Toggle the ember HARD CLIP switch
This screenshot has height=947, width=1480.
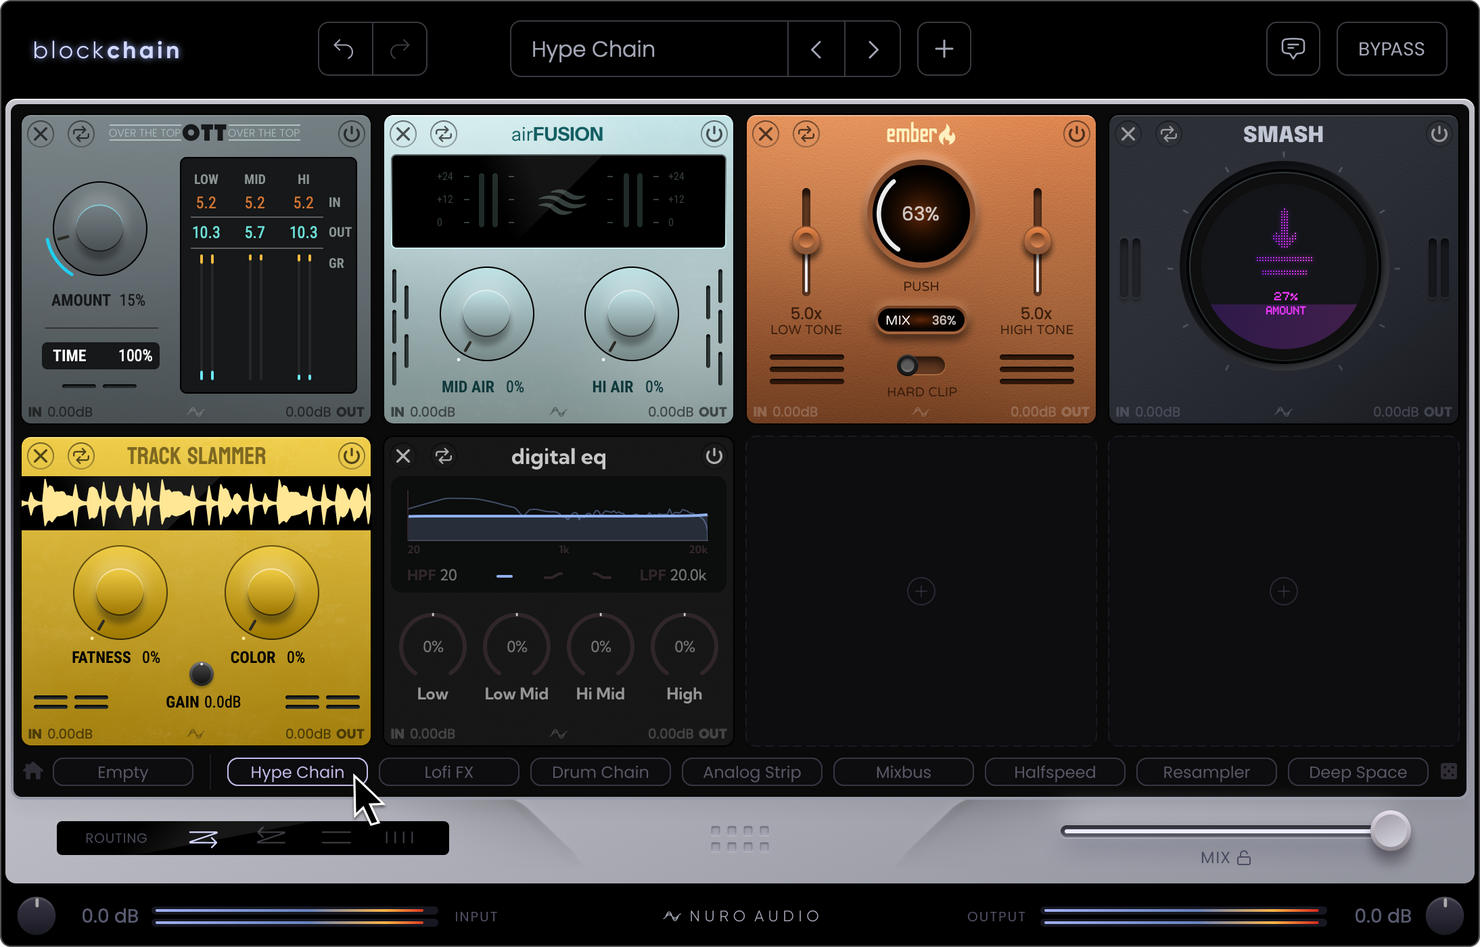point(920,365)
